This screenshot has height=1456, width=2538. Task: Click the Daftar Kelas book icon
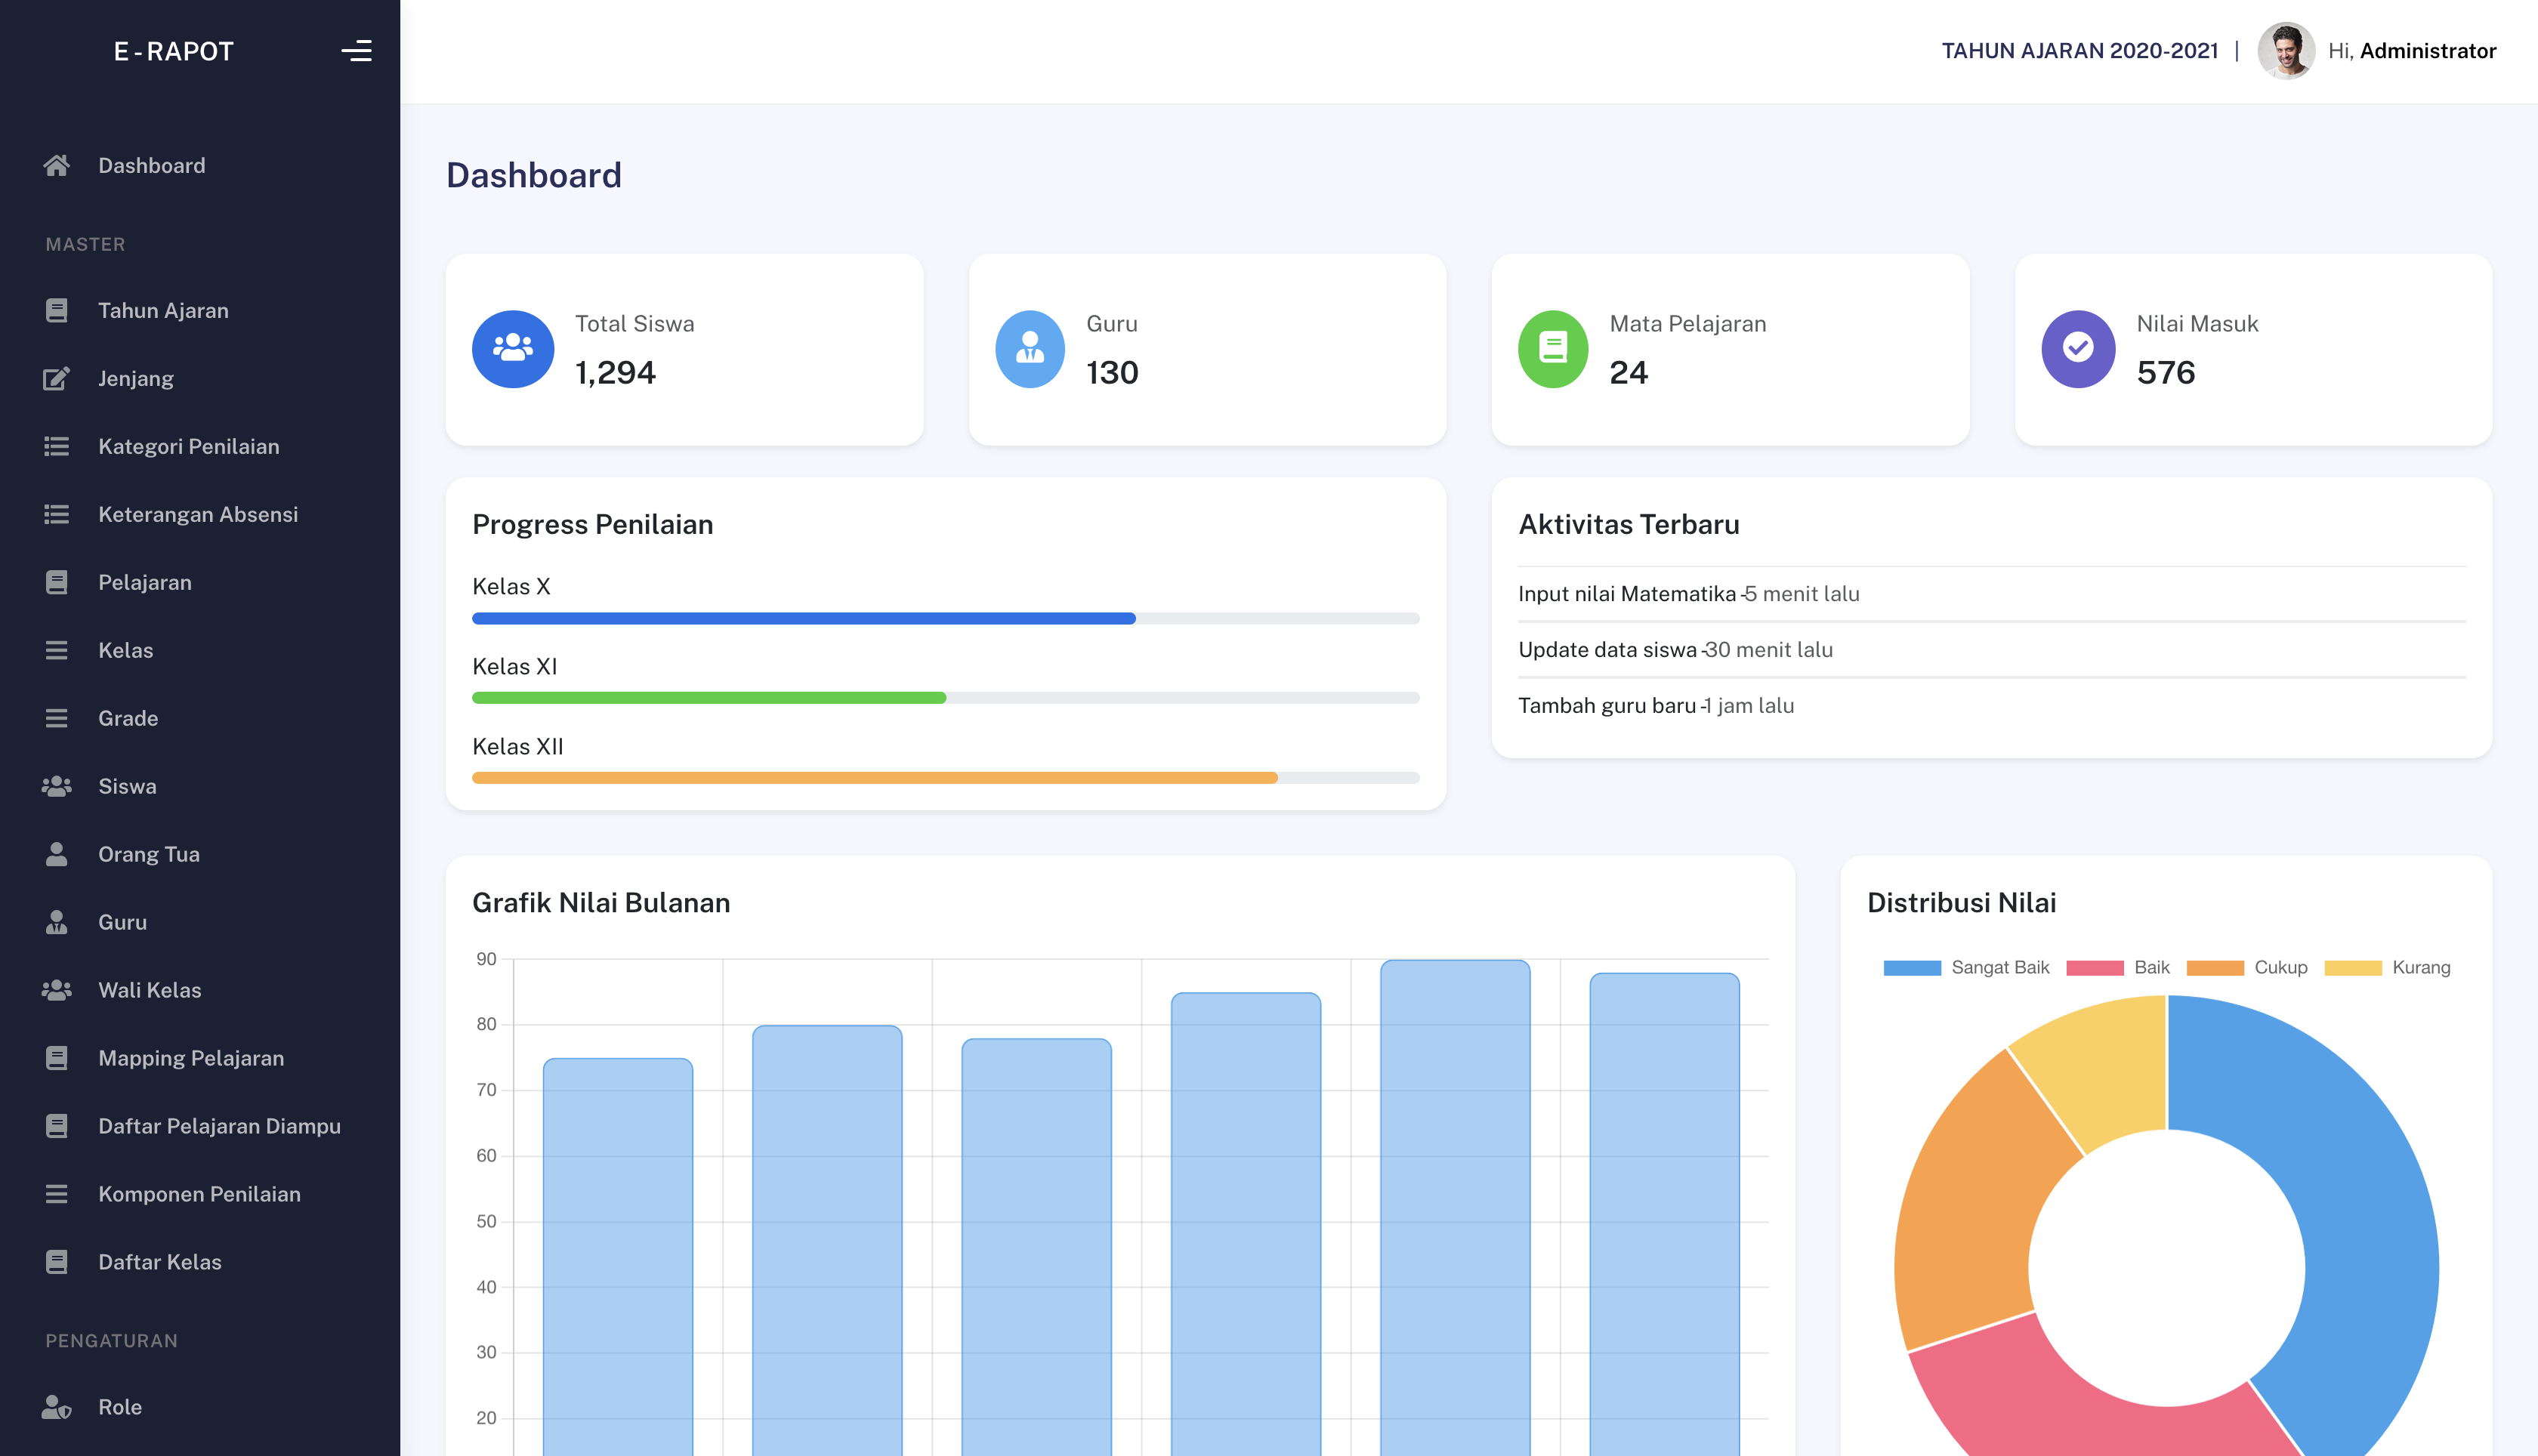pos(57,1263)
